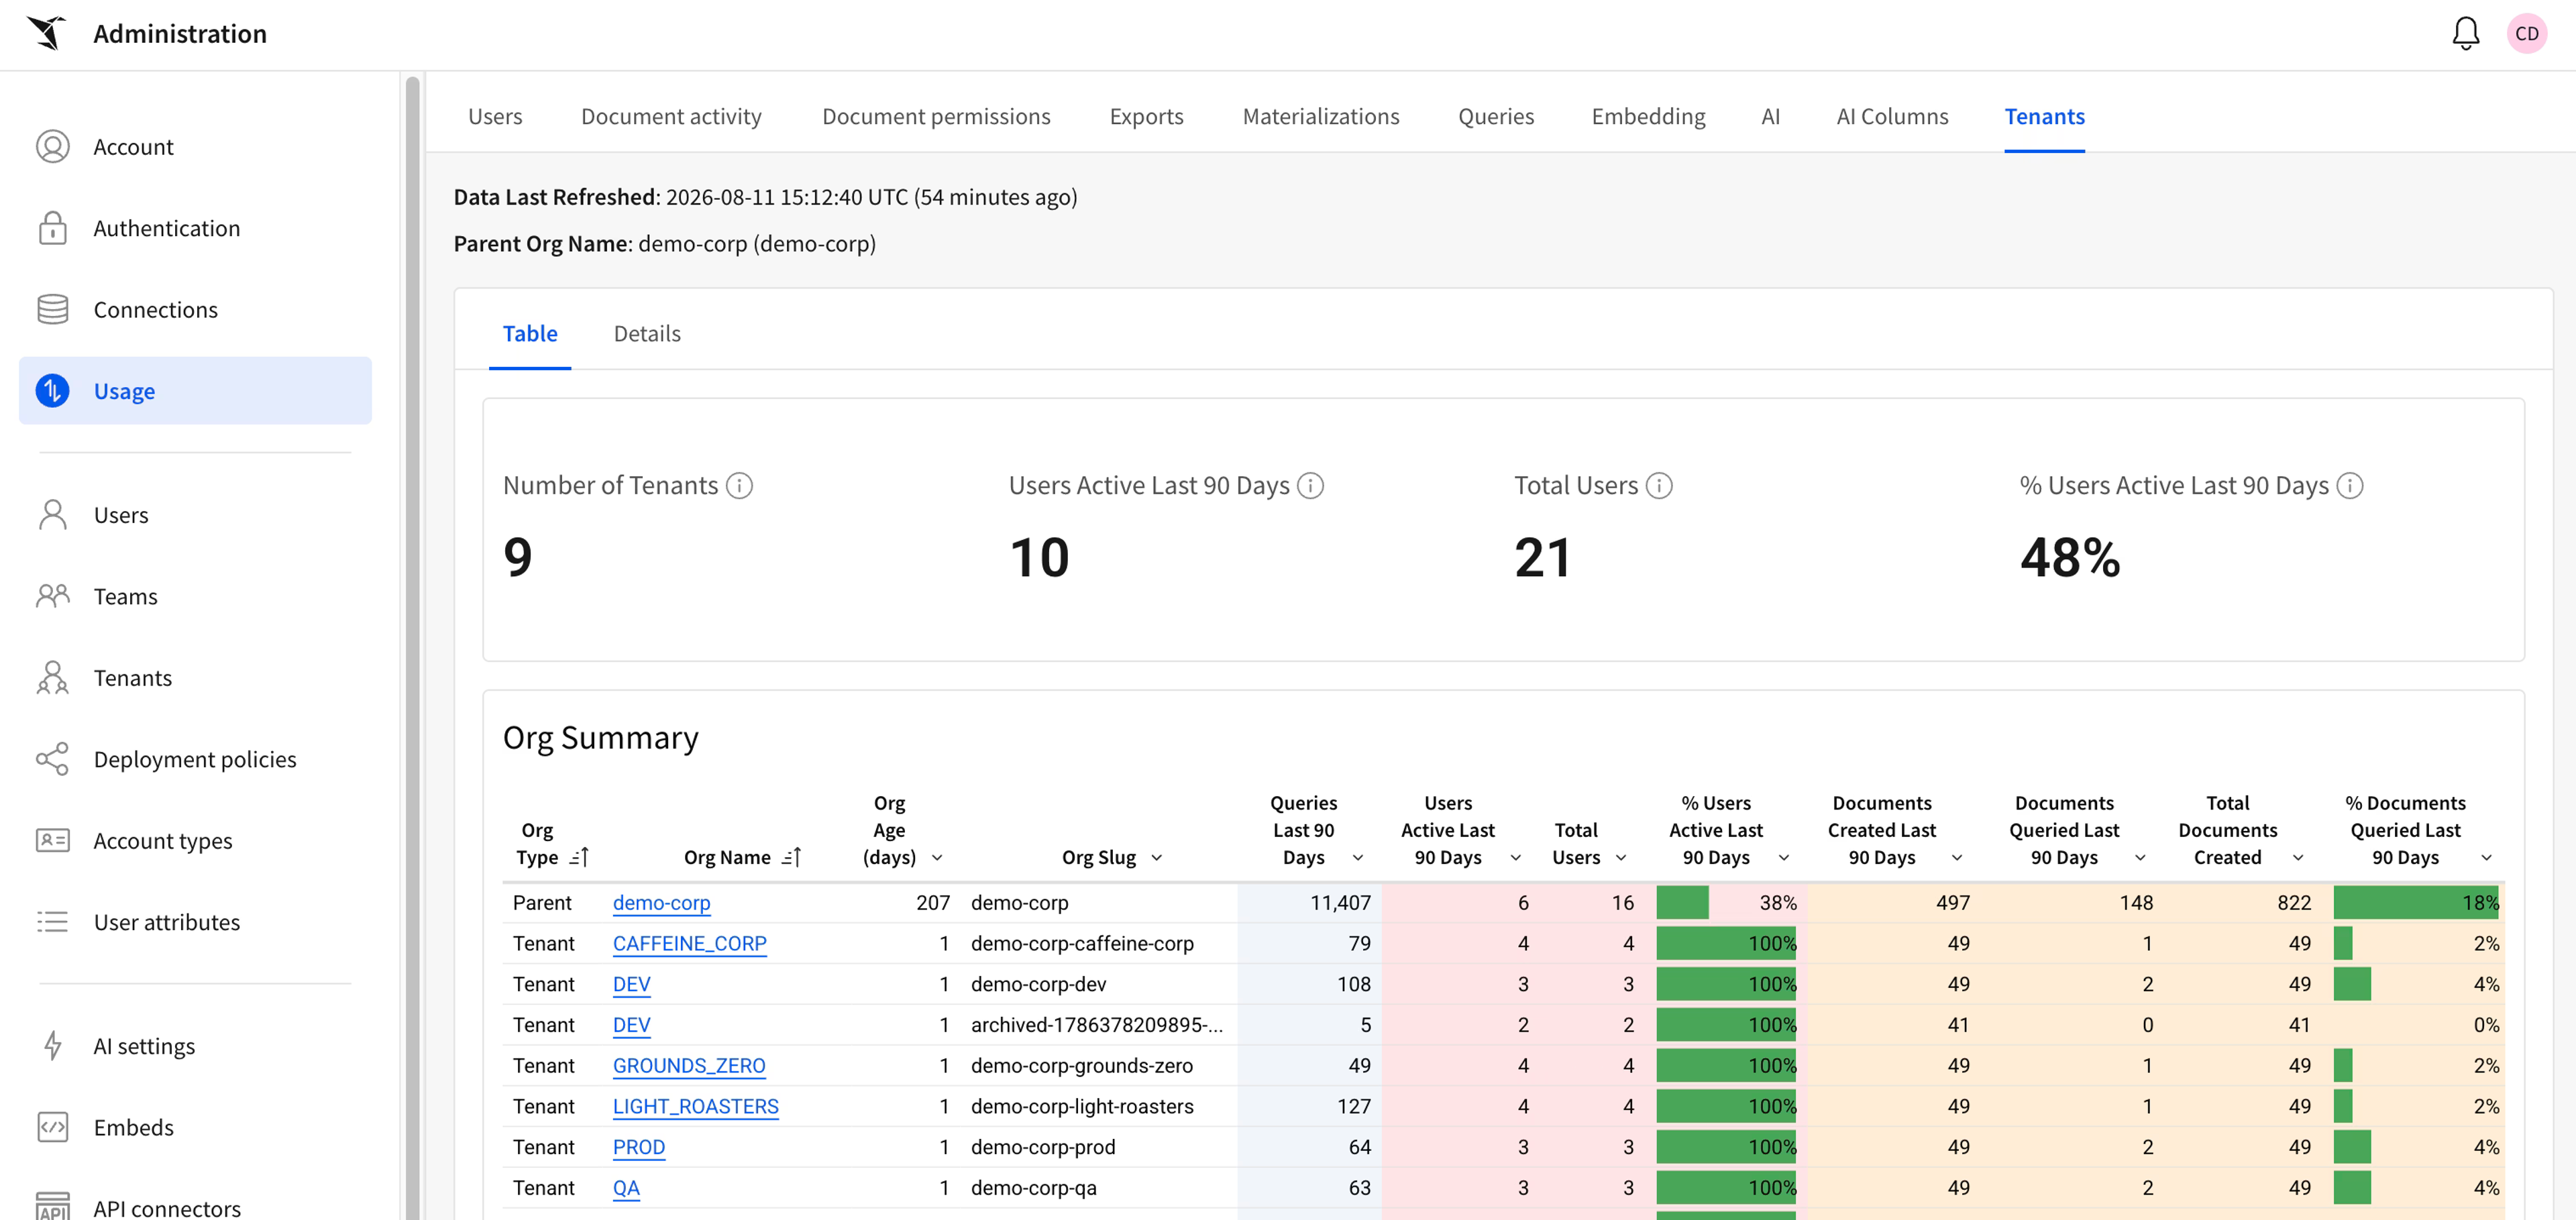Open the notifications bell
This screenshot has width=2576, height=1220.
2465,34
